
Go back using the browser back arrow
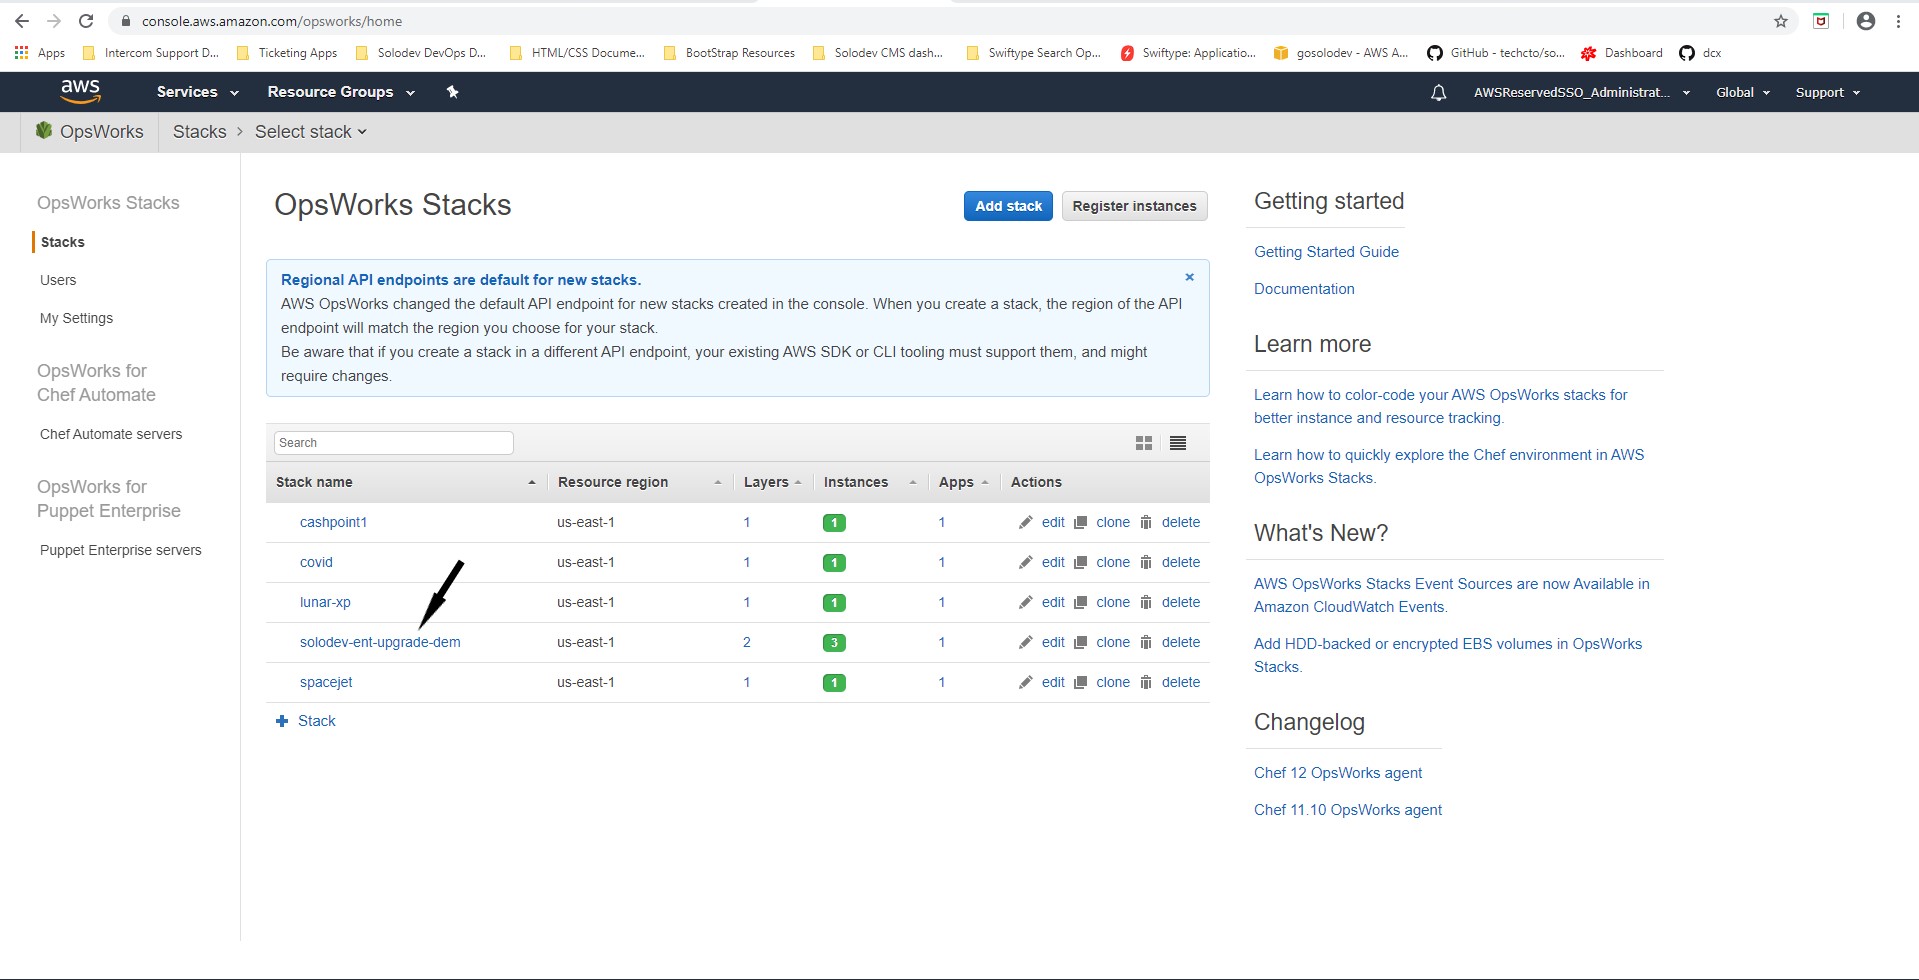pyautogui.click(x=22, y=21)
